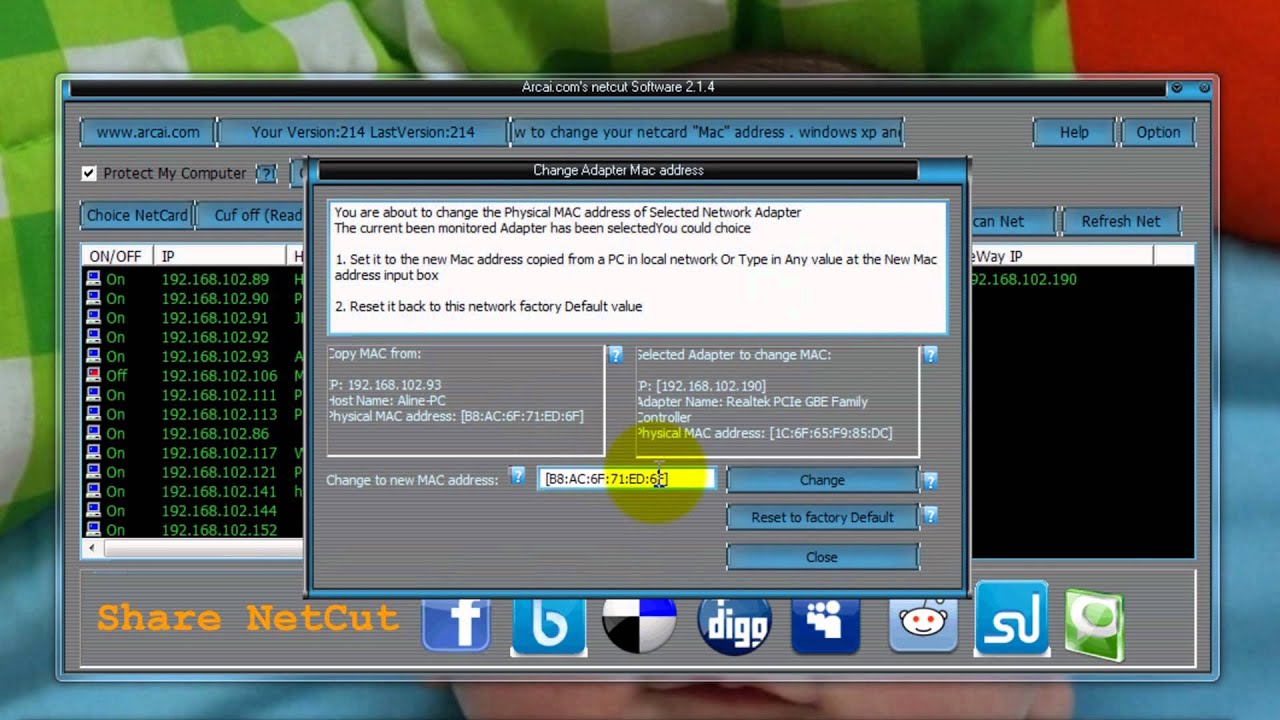The height and width of the screenshot is (720, 1280).
Task: Select the gateway IP 192.168.102.190 entry
Action: point(1024,279)
